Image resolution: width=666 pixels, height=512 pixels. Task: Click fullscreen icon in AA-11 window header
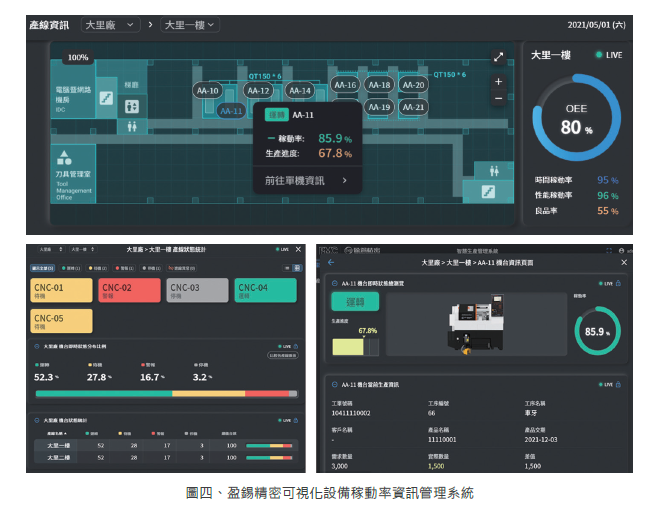click(x=609, y=250)
